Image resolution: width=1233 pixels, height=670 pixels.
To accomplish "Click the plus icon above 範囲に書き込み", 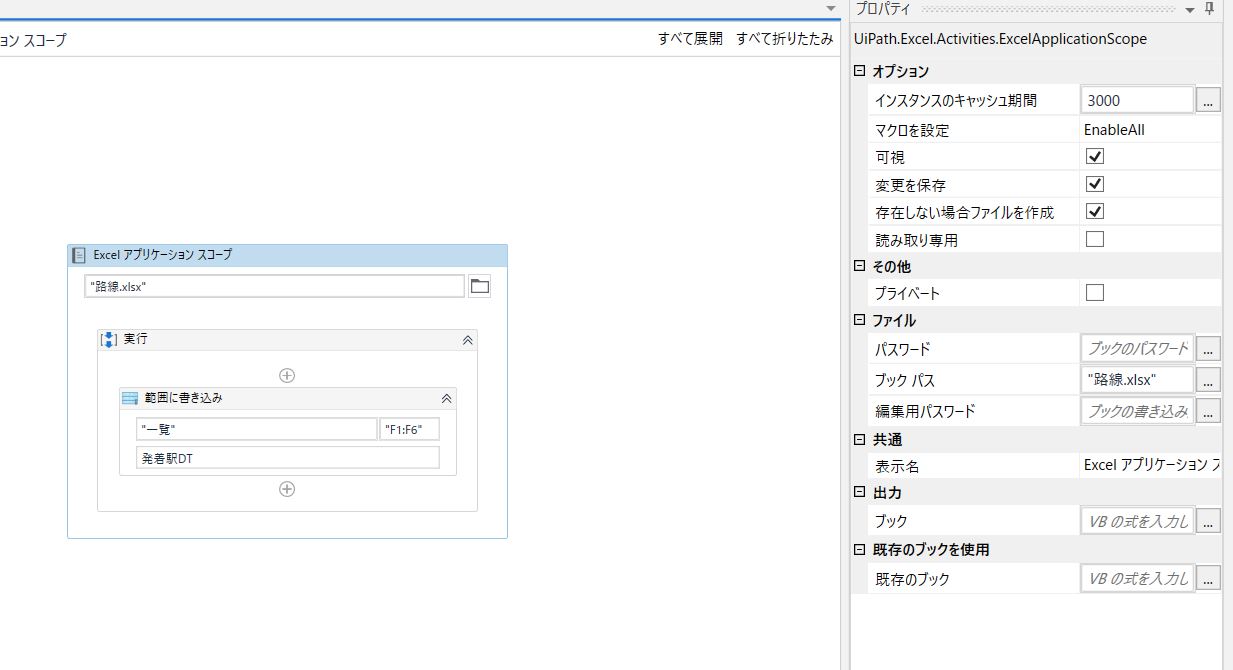I will click(x=286, y=375).
